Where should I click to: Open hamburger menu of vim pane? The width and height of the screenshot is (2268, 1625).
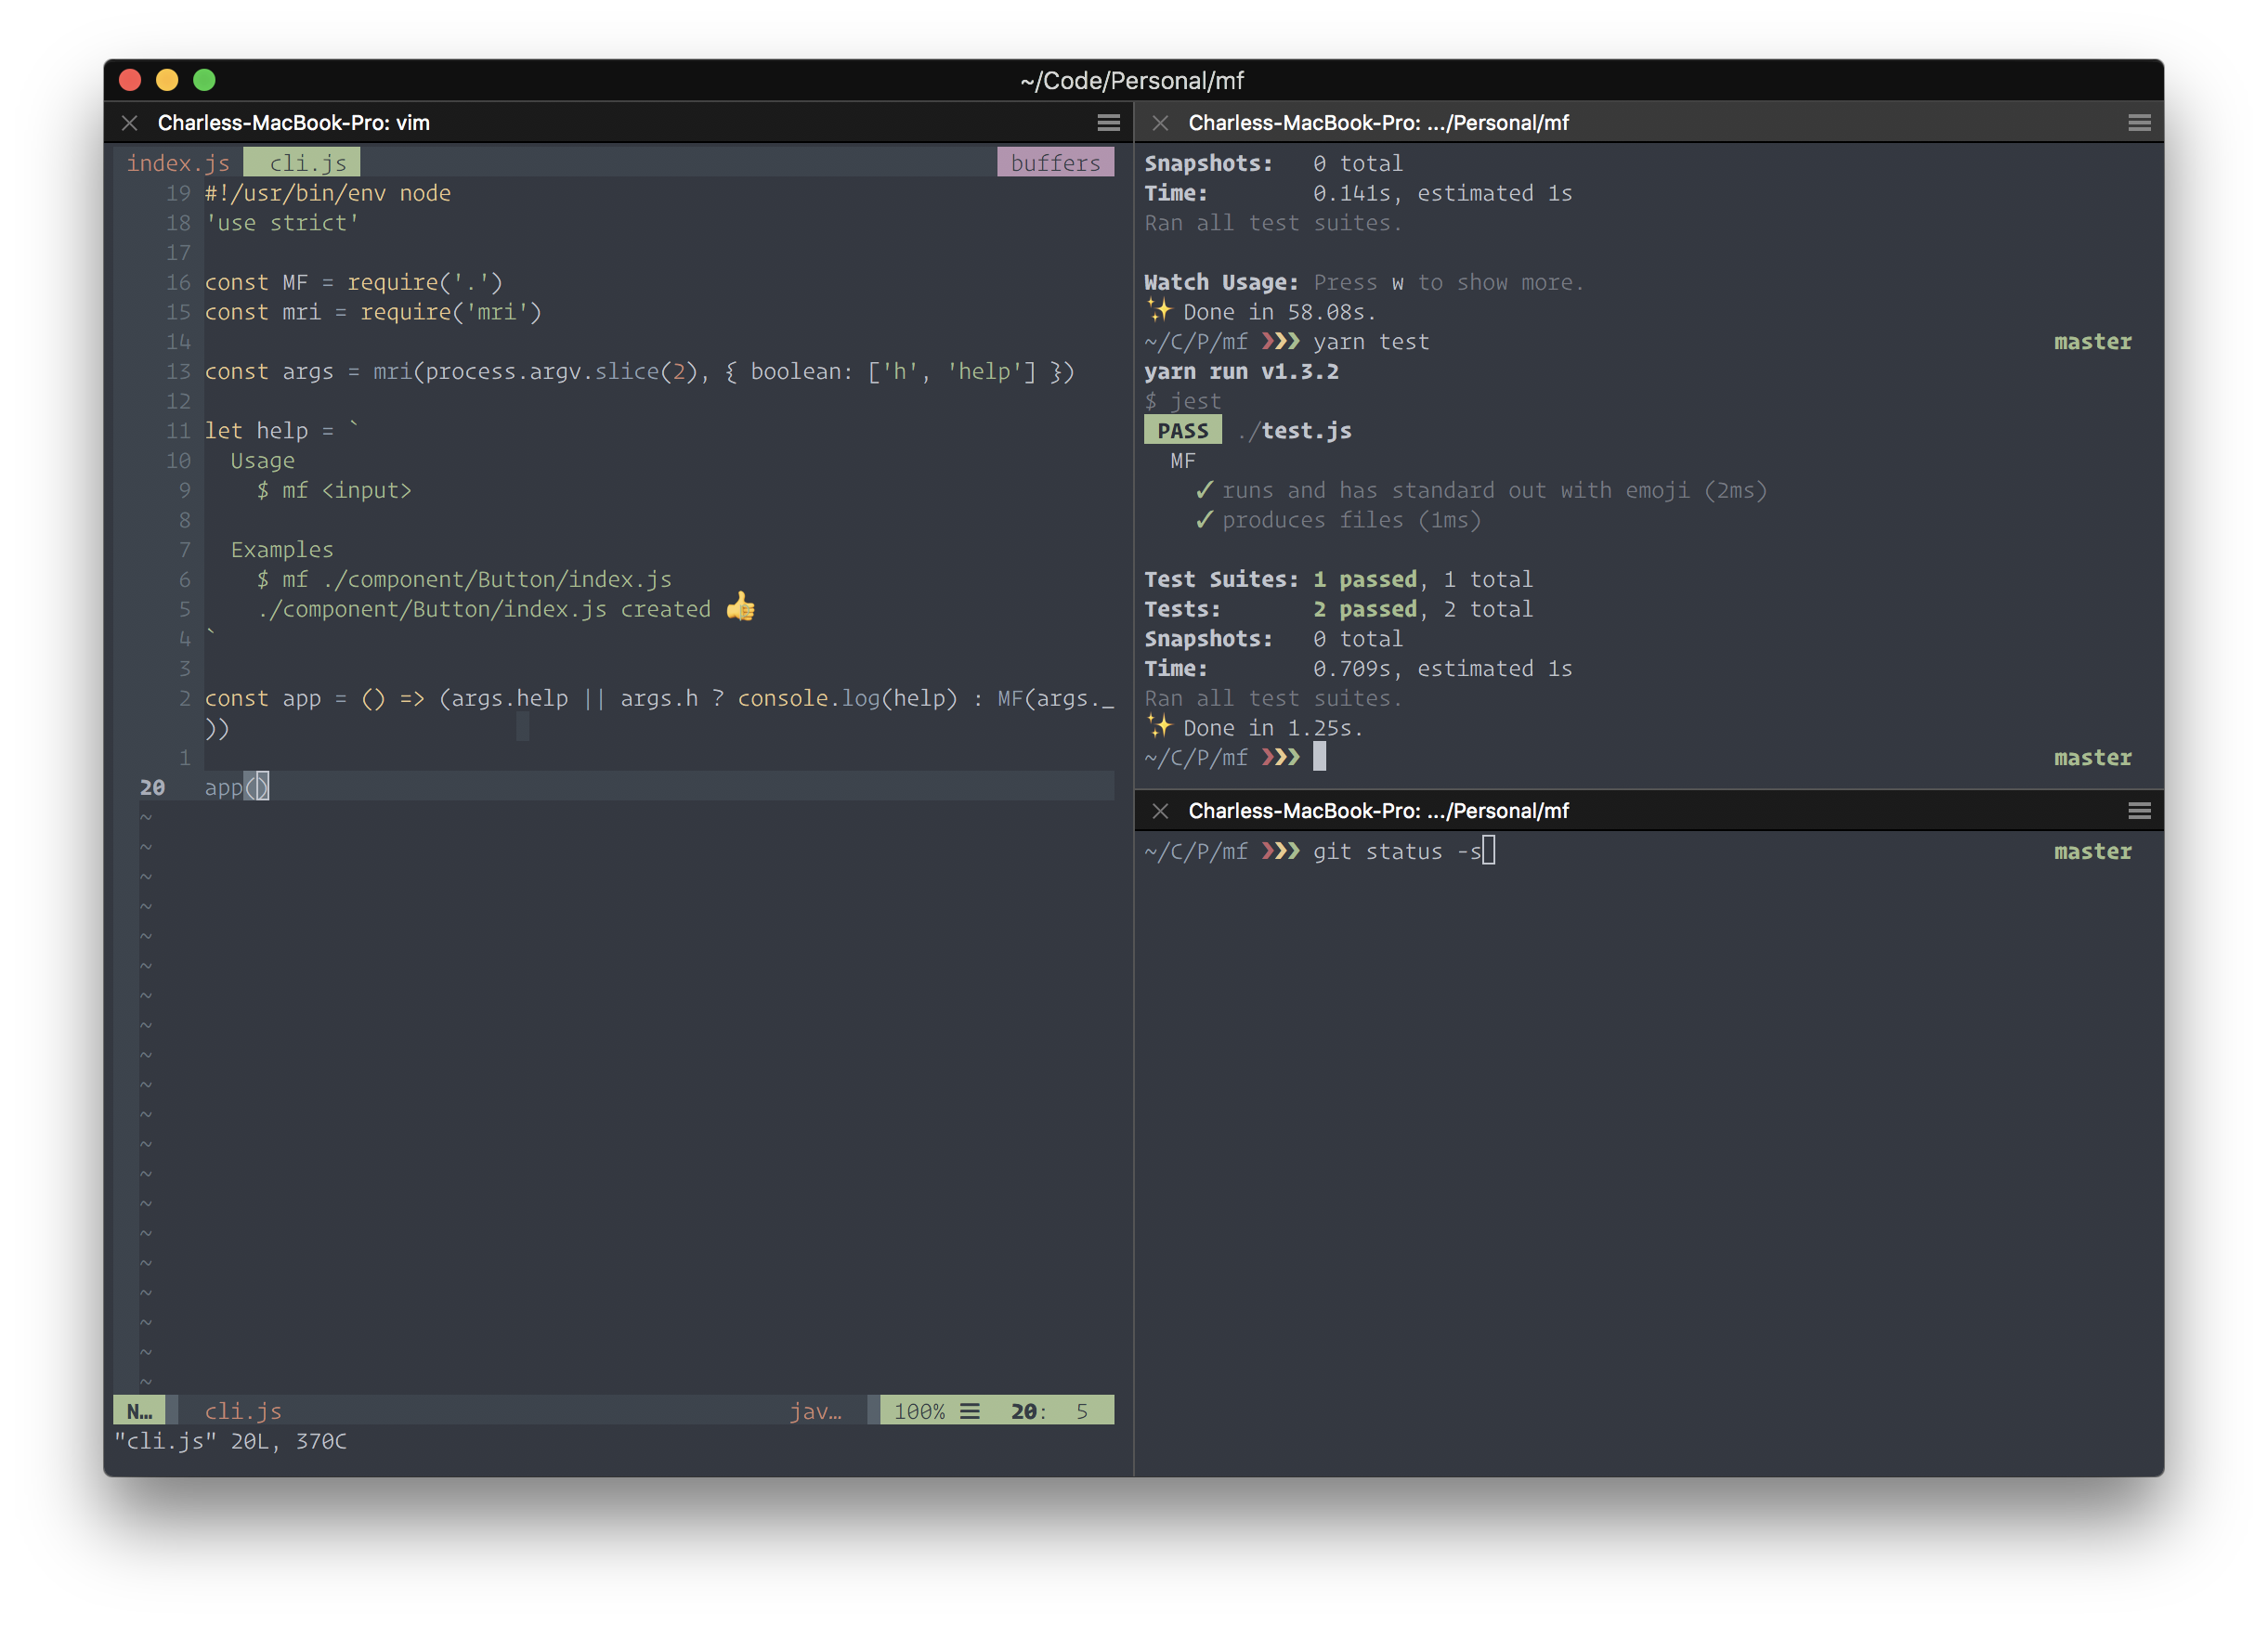1108,123
